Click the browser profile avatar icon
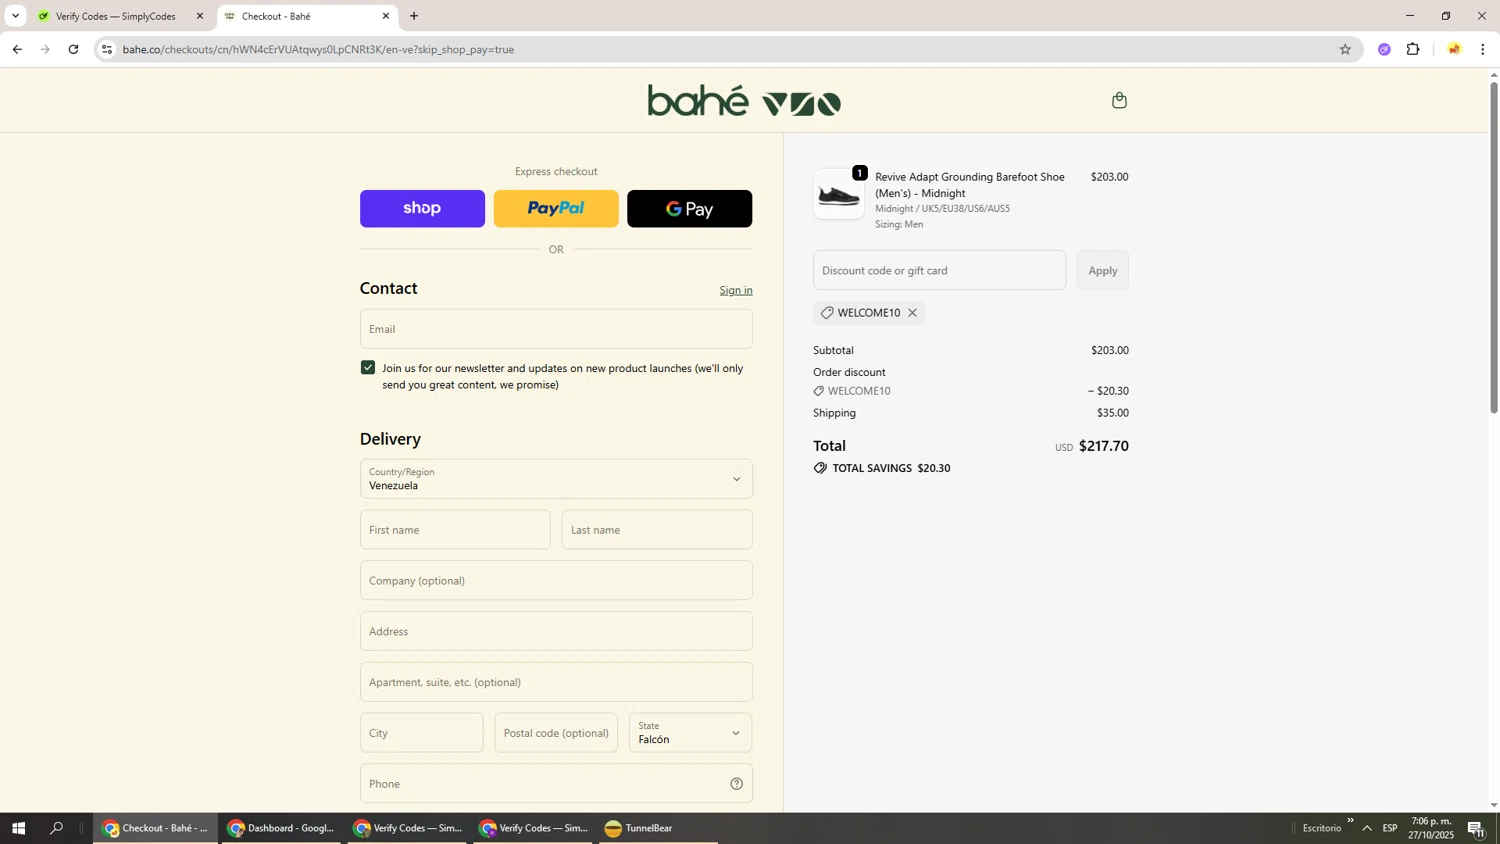Image resolution: width=1500 pixels, height=844 pixels. [1454, 49]
